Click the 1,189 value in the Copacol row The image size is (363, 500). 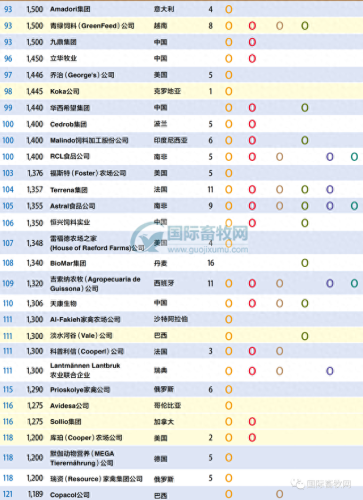click(x=35, y=494)
